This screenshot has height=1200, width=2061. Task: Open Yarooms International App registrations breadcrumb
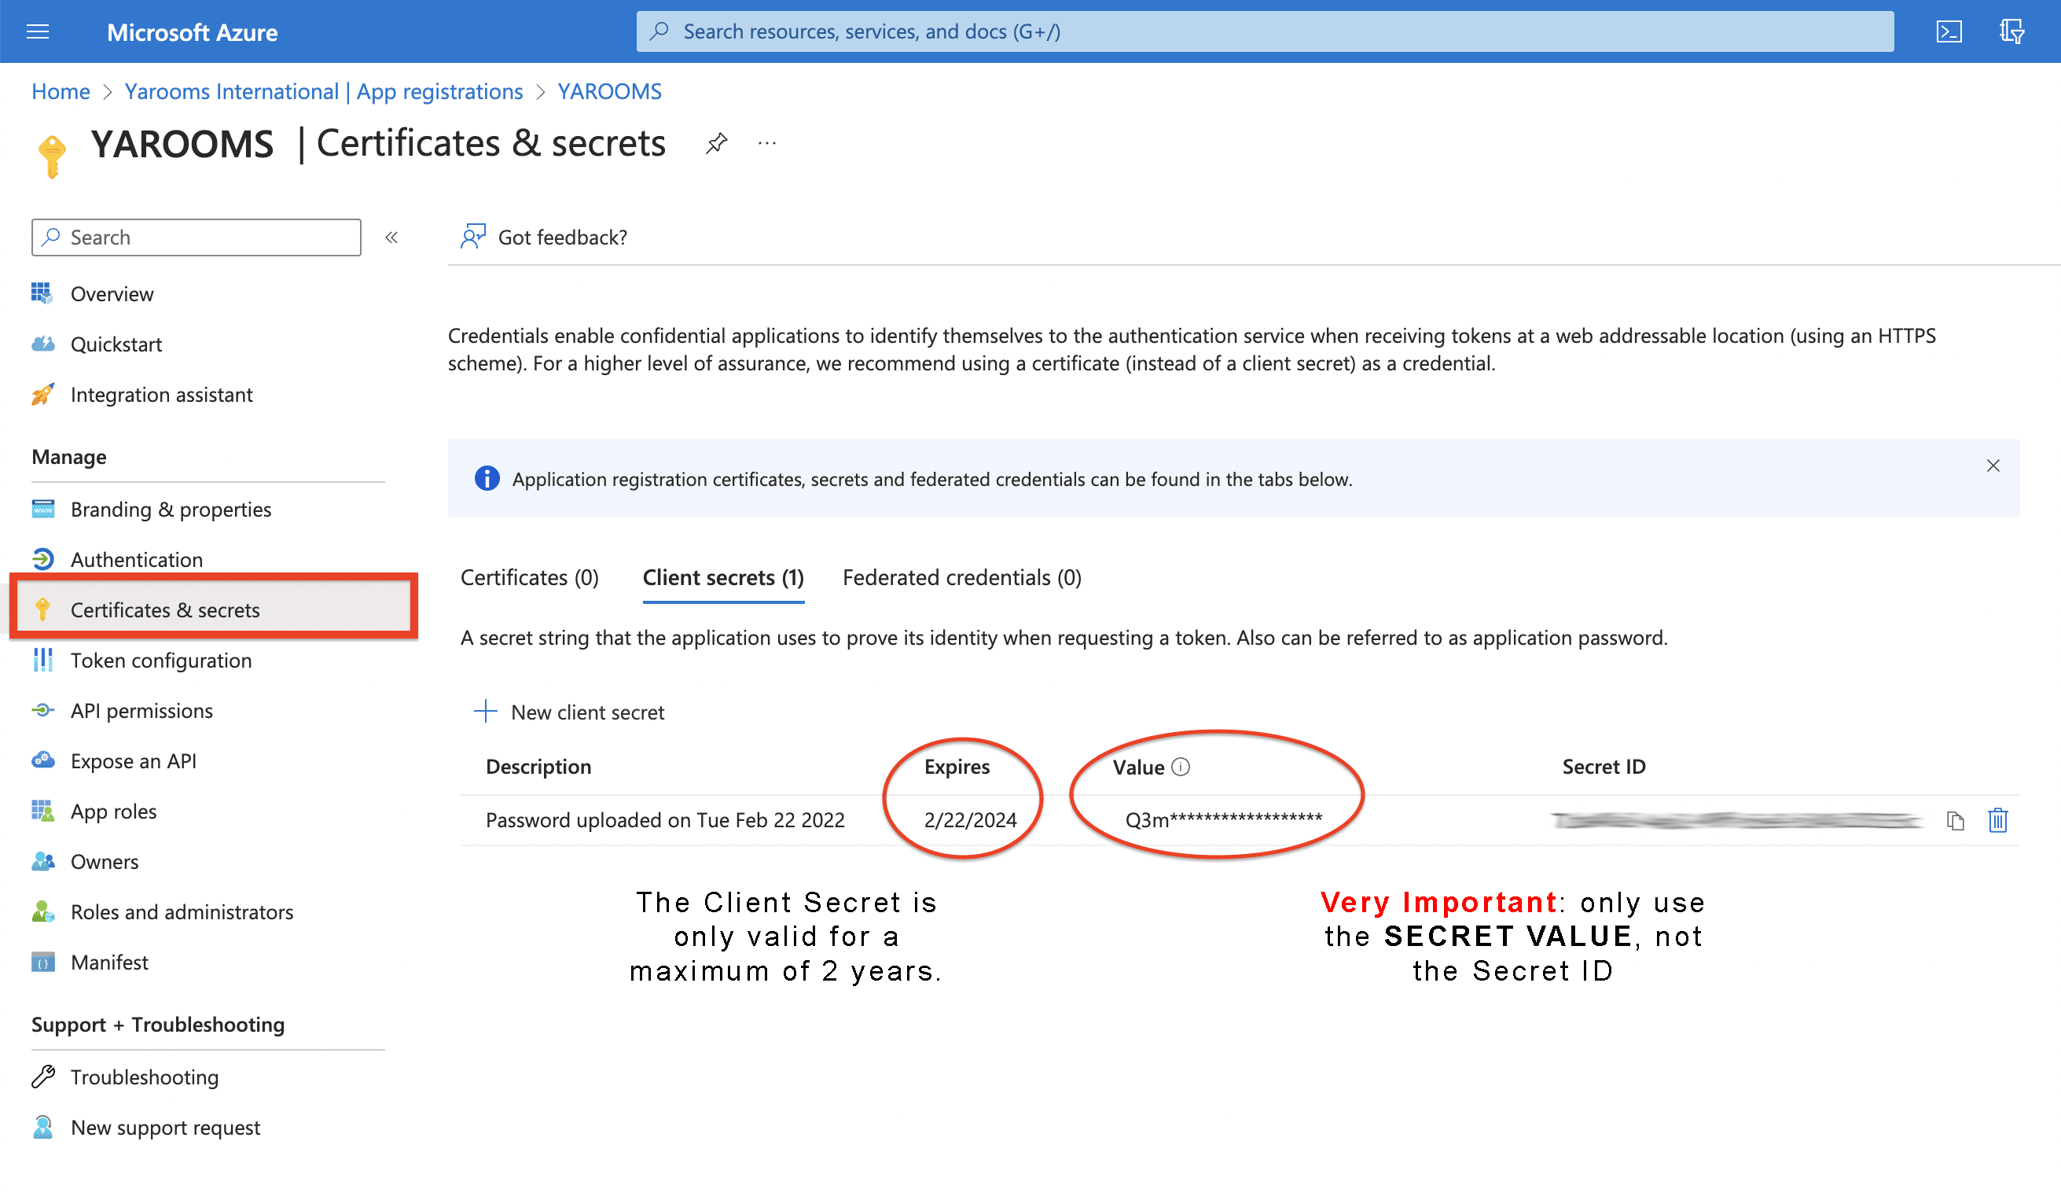[323, 91]
